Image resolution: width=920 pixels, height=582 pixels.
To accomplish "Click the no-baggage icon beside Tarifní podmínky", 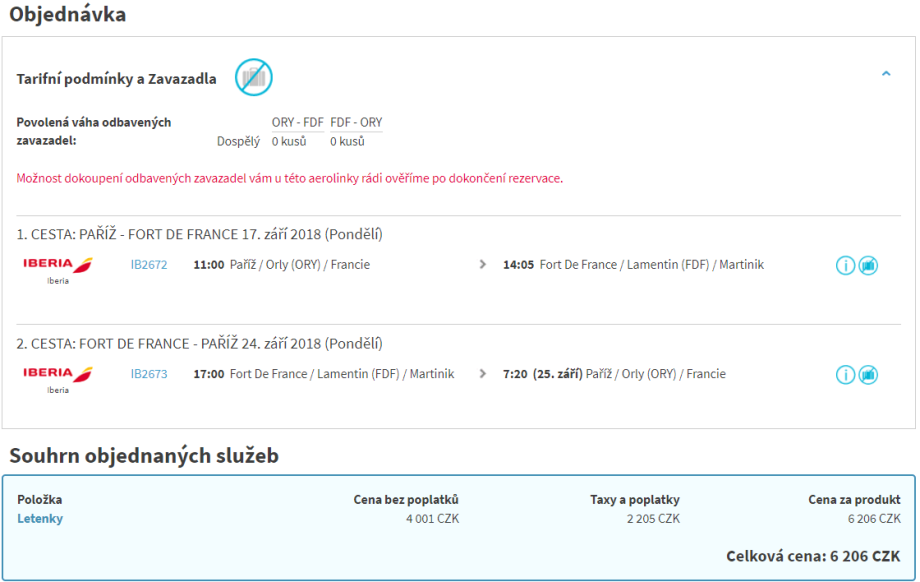I will (253, 77).
